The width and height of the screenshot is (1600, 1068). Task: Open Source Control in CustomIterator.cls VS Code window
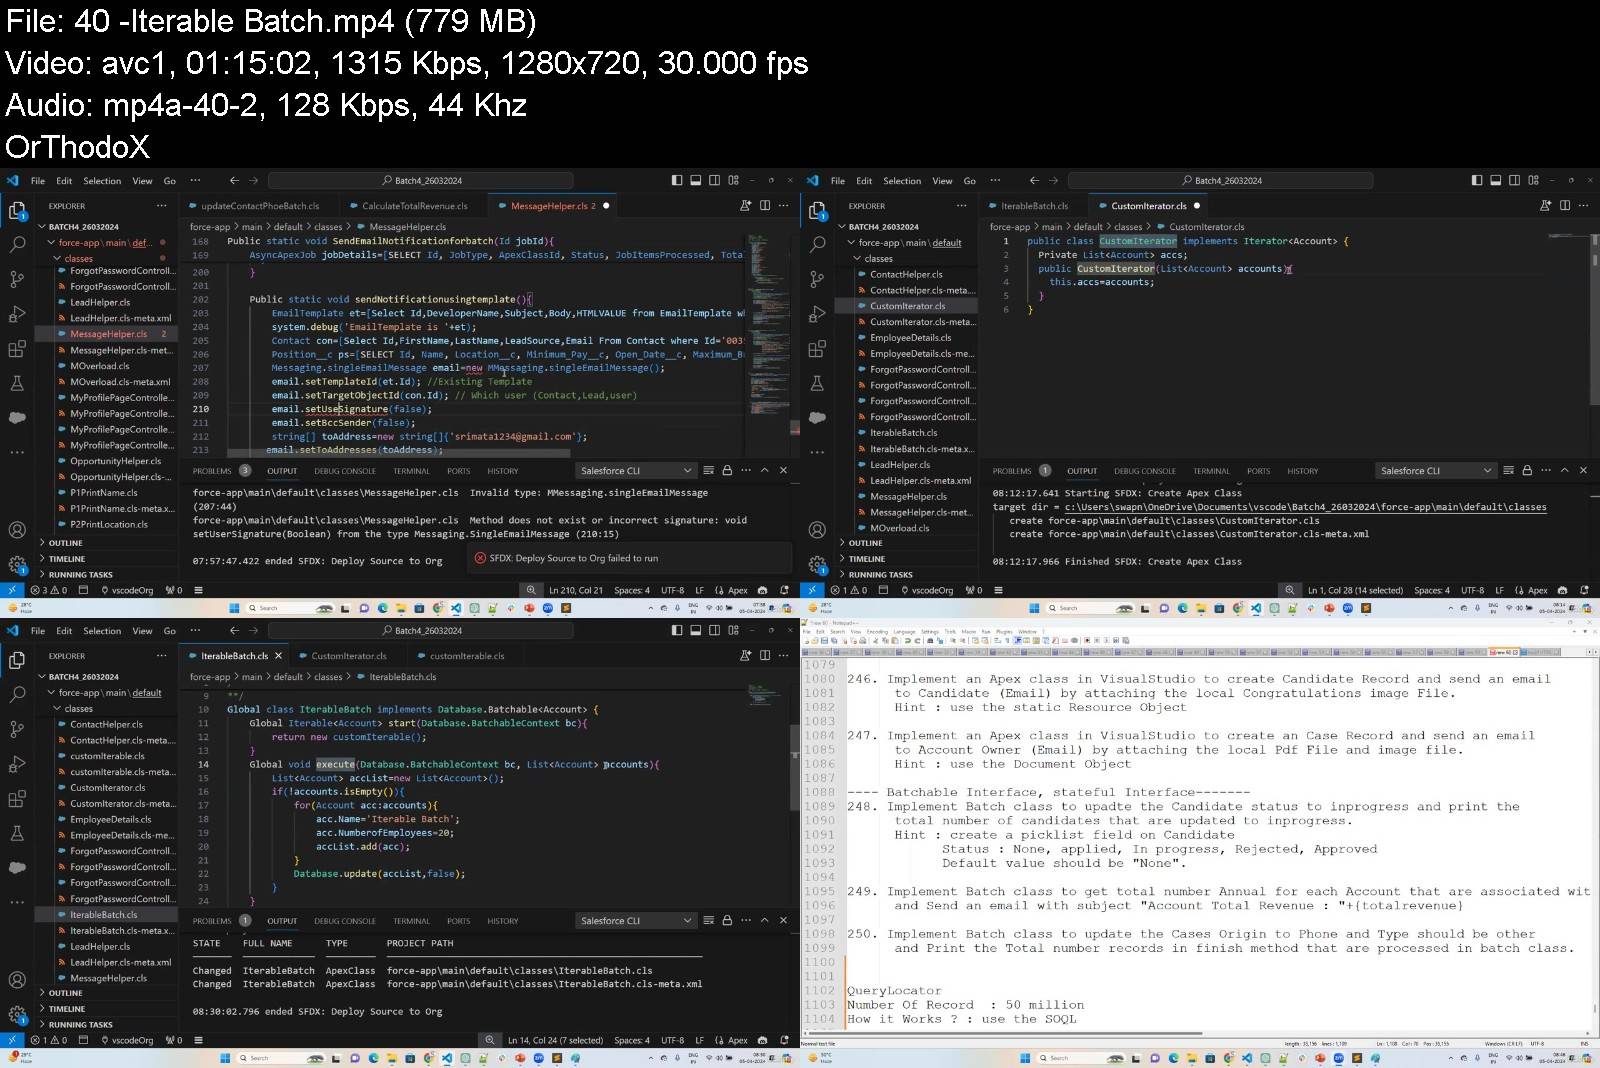pos(817,279)
